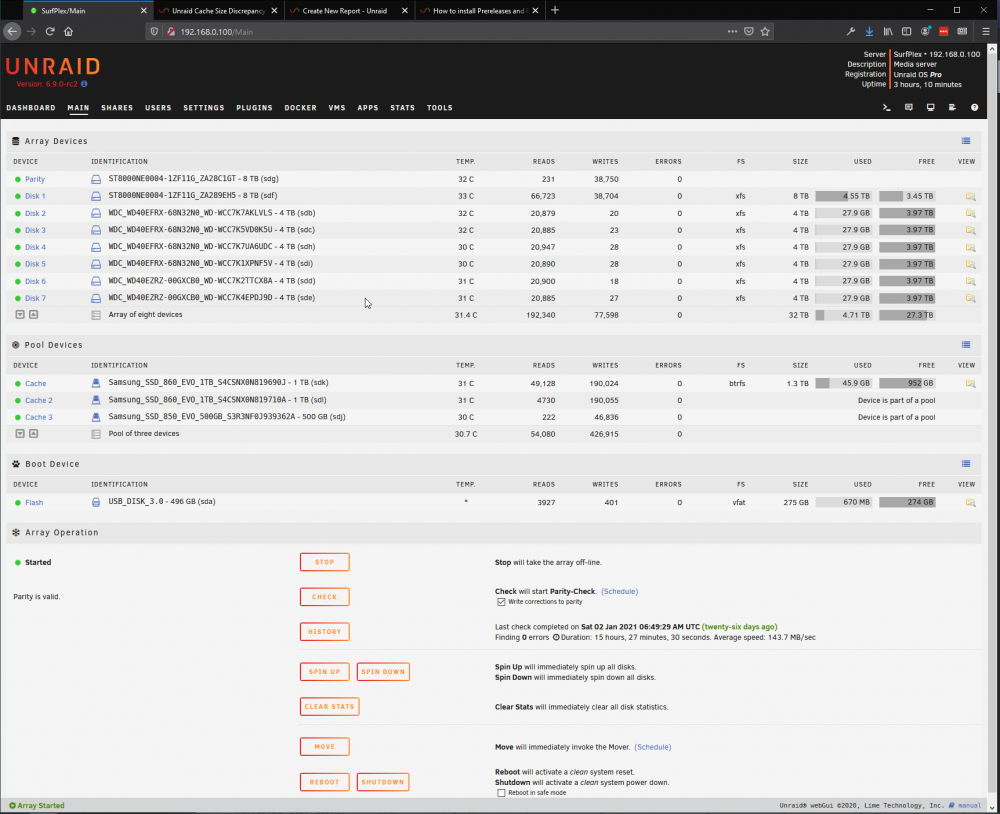Click the CHECK parity button
This screenshot has width=1000, height=814.
325,597
